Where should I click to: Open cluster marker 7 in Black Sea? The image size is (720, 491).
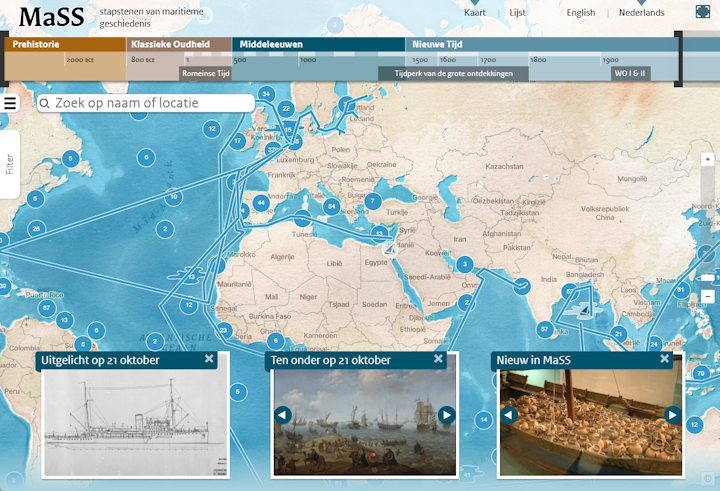[373, 201]
